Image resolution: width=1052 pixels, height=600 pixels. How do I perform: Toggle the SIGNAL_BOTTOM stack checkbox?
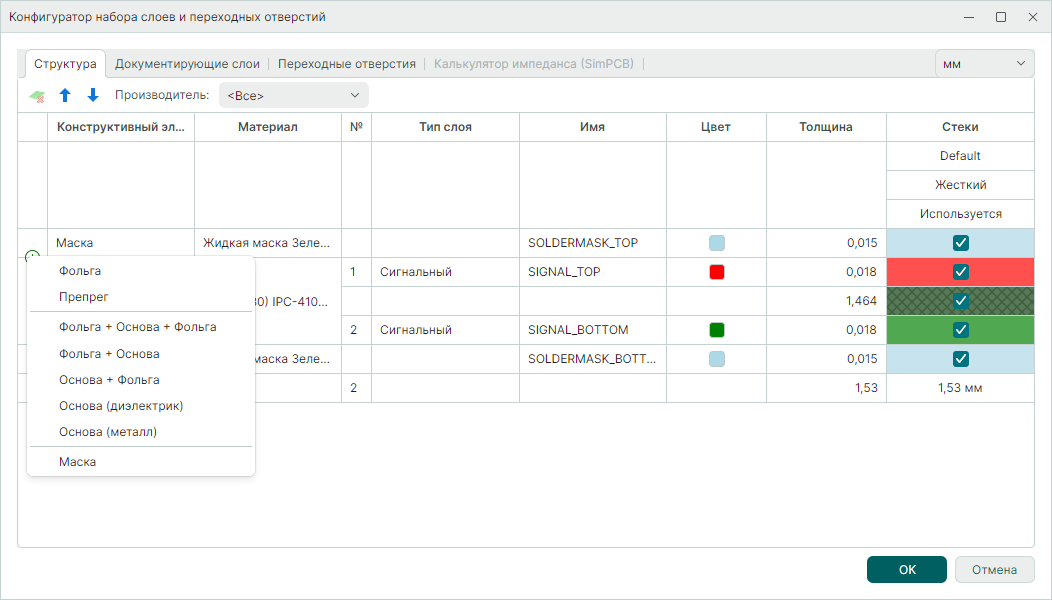click(960, 330)
